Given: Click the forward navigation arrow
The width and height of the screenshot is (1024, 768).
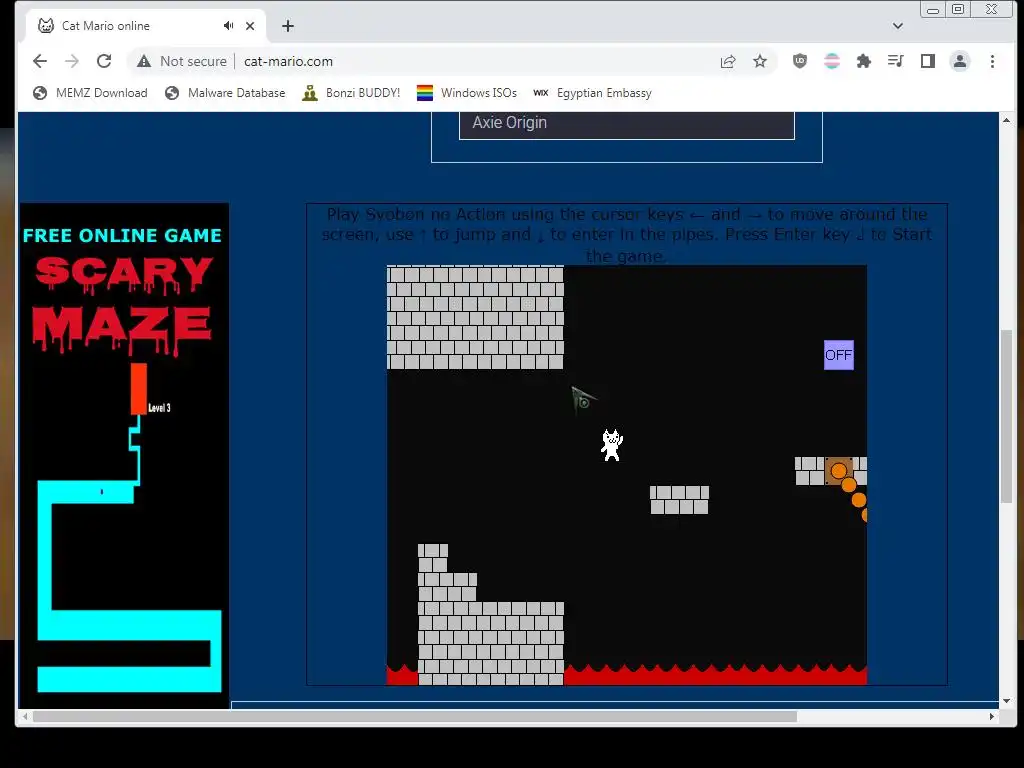Looking at the screenshot, I should (x=72, y=61).
